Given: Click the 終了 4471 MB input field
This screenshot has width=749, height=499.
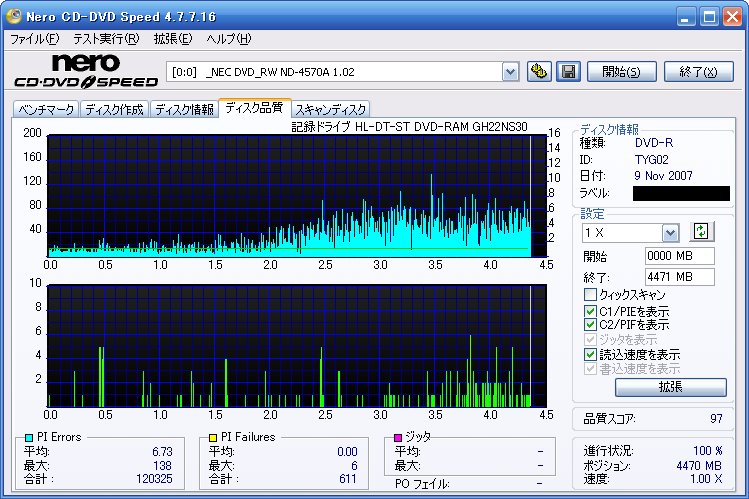Looking at the screenshot, I should click(679, 277).
